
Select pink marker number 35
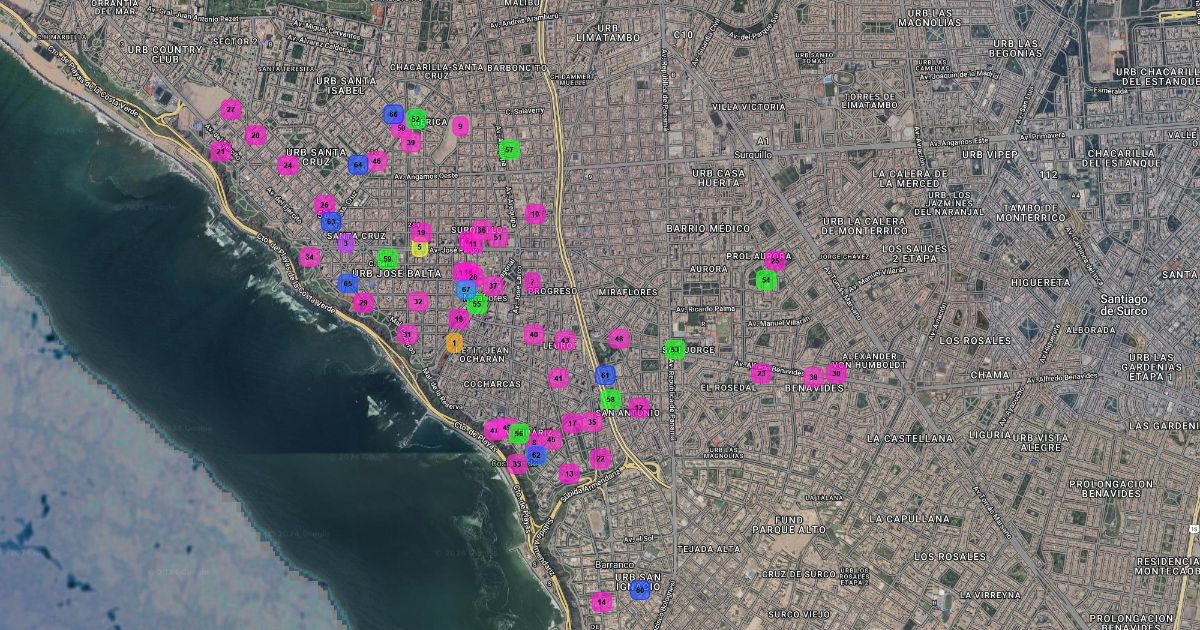pyautogui.click(x=592, y=423)
